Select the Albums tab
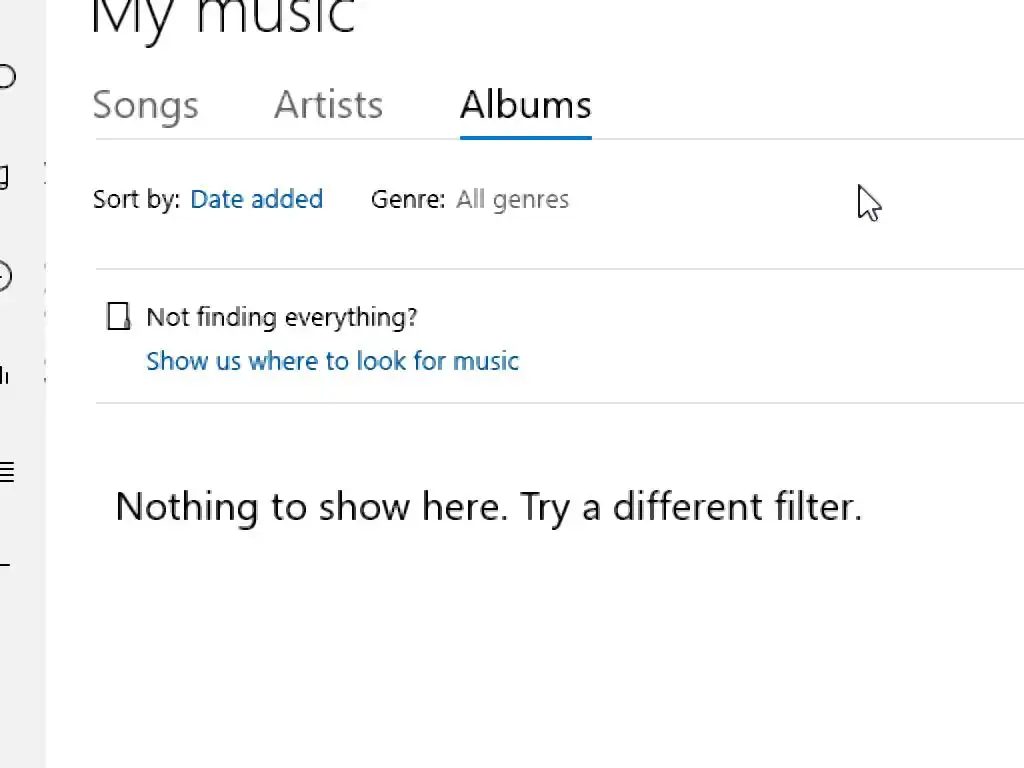Viewport: 1024px width, 768px height. click(x=526, y=105)
